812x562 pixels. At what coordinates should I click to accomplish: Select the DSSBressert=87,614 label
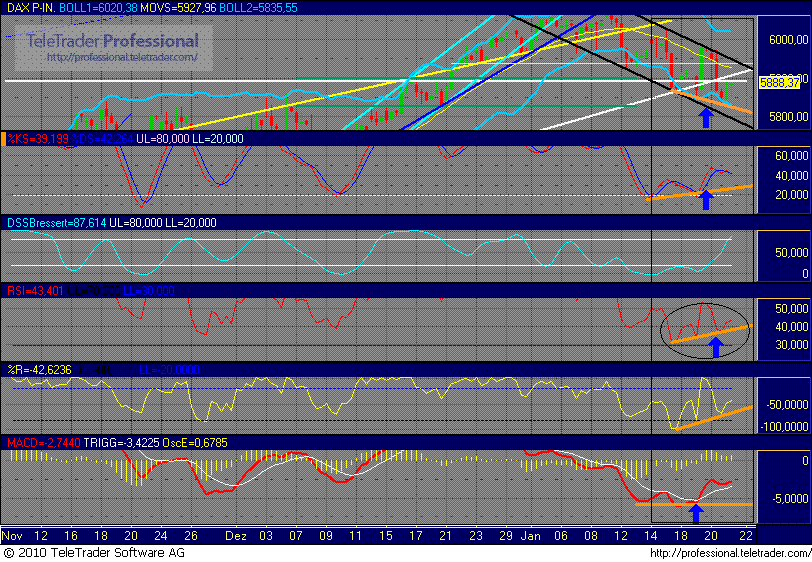pyautogui.click(x=56, y=223)
